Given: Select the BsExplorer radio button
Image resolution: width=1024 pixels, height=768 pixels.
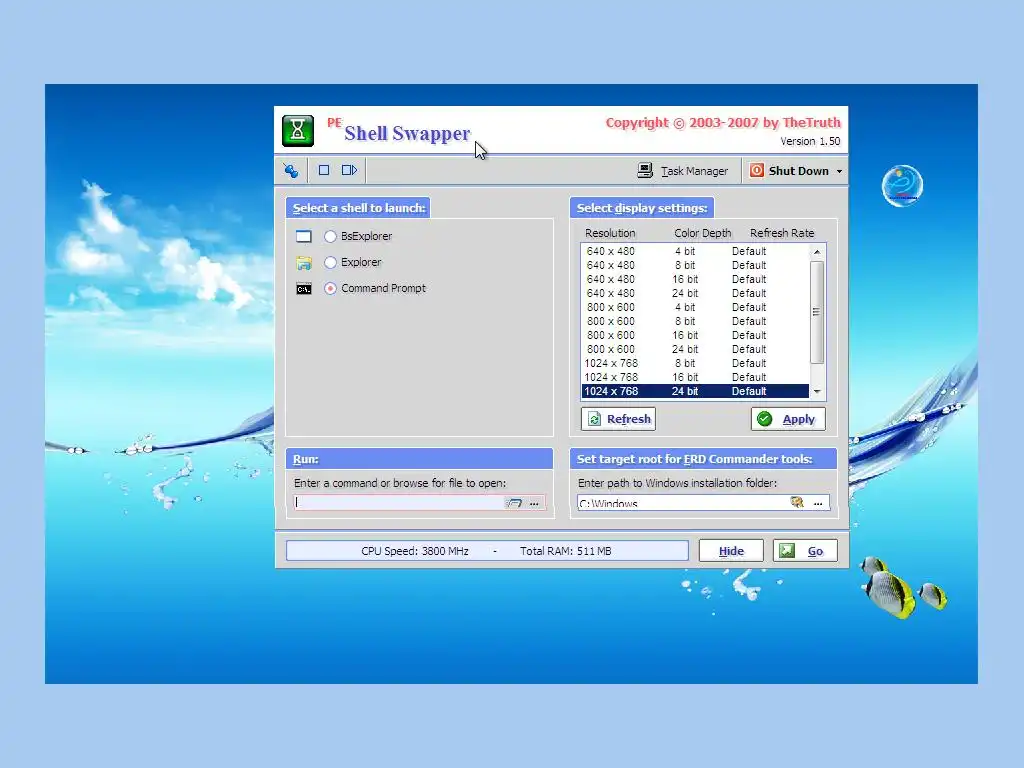Looking at the screenshot, I should [x=330, y=236].
